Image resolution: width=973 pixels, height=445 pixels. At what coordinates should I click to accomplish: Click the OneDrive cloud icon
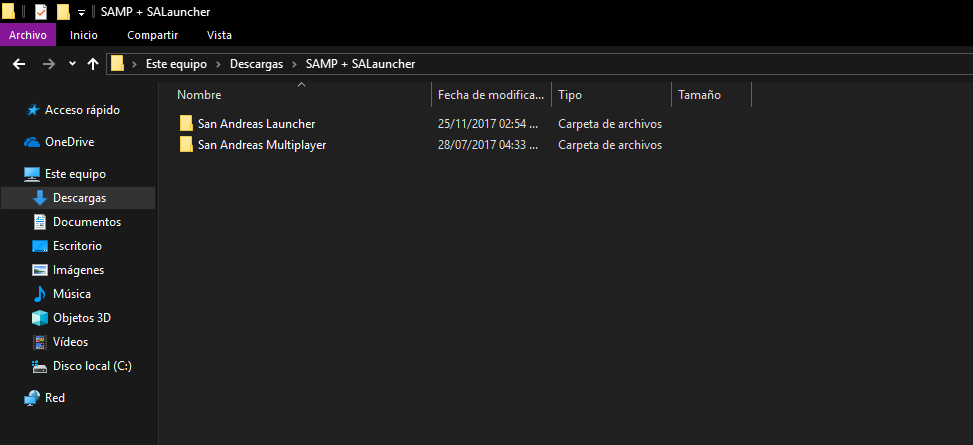click(32, 143)
